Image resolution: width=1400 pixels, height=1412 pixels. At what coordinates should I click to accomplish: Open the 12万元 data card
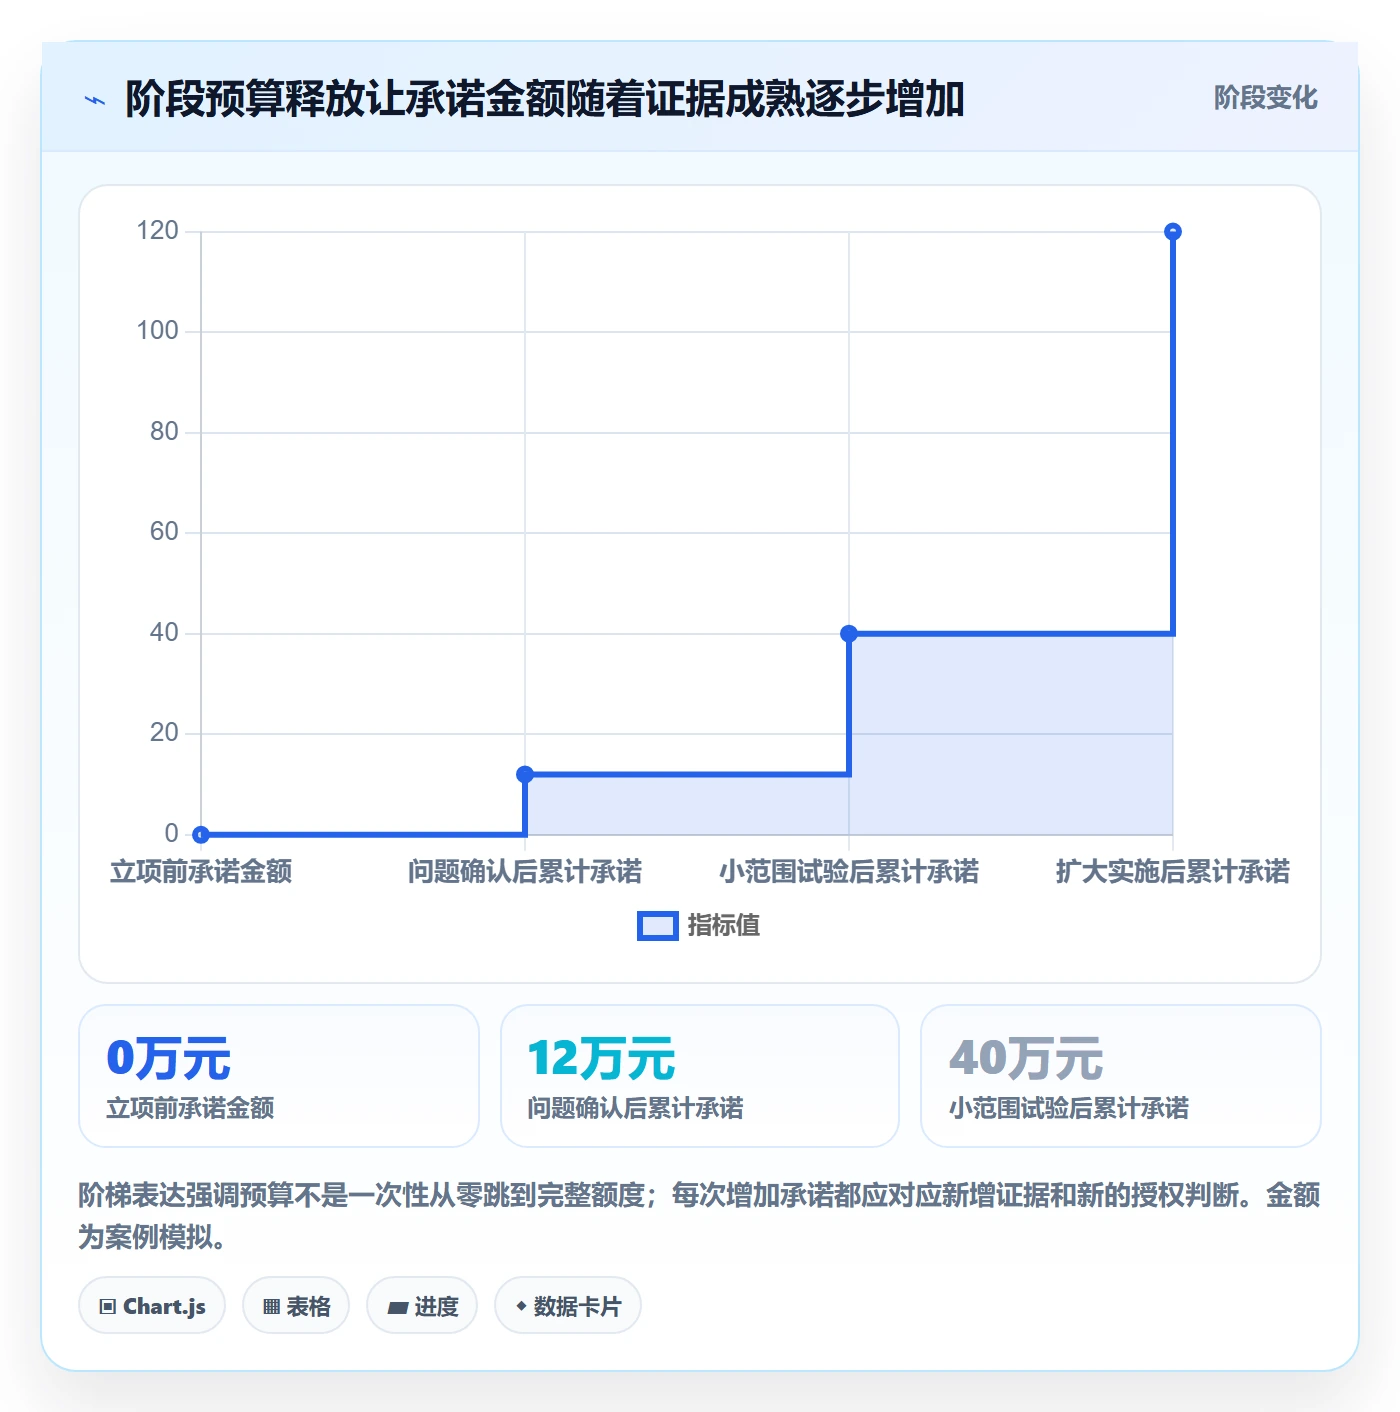(x=700, y=1076)
